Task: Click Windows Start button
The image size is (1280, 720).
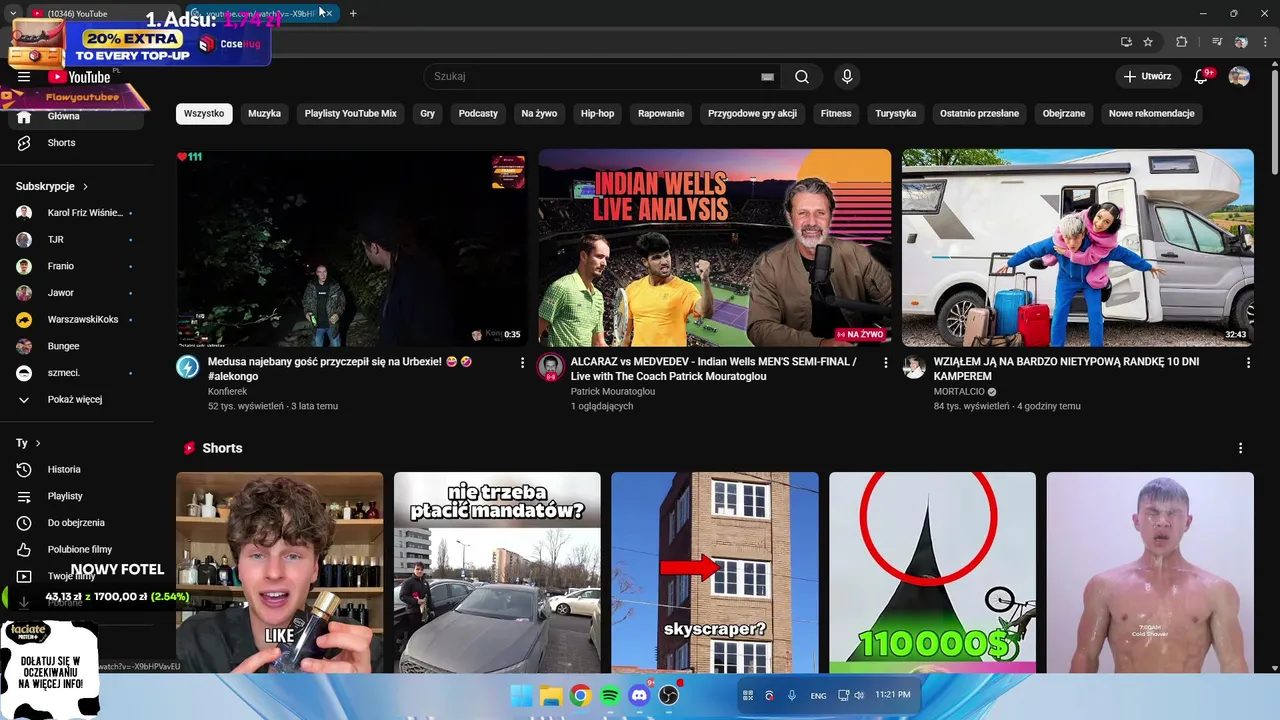Action: point(522,696)
